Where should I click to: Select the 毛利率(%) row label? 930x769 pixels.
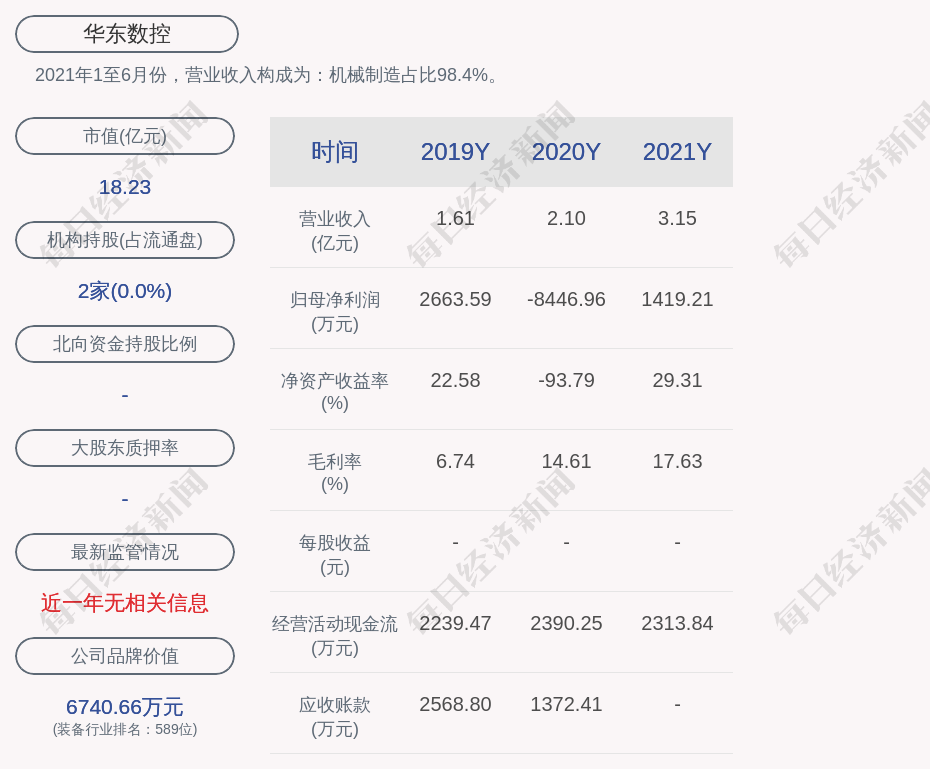pyautogui.click(x=335, y=473)
